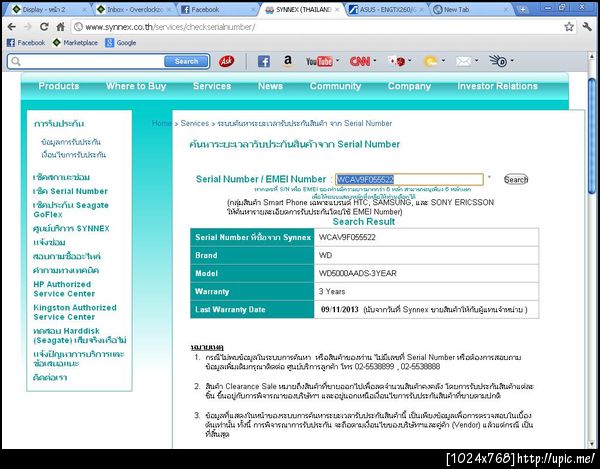Click magnifier icon in toolbar search box
Image resolution: width=600 pixels, height=469 pixels.
(16, 61)
